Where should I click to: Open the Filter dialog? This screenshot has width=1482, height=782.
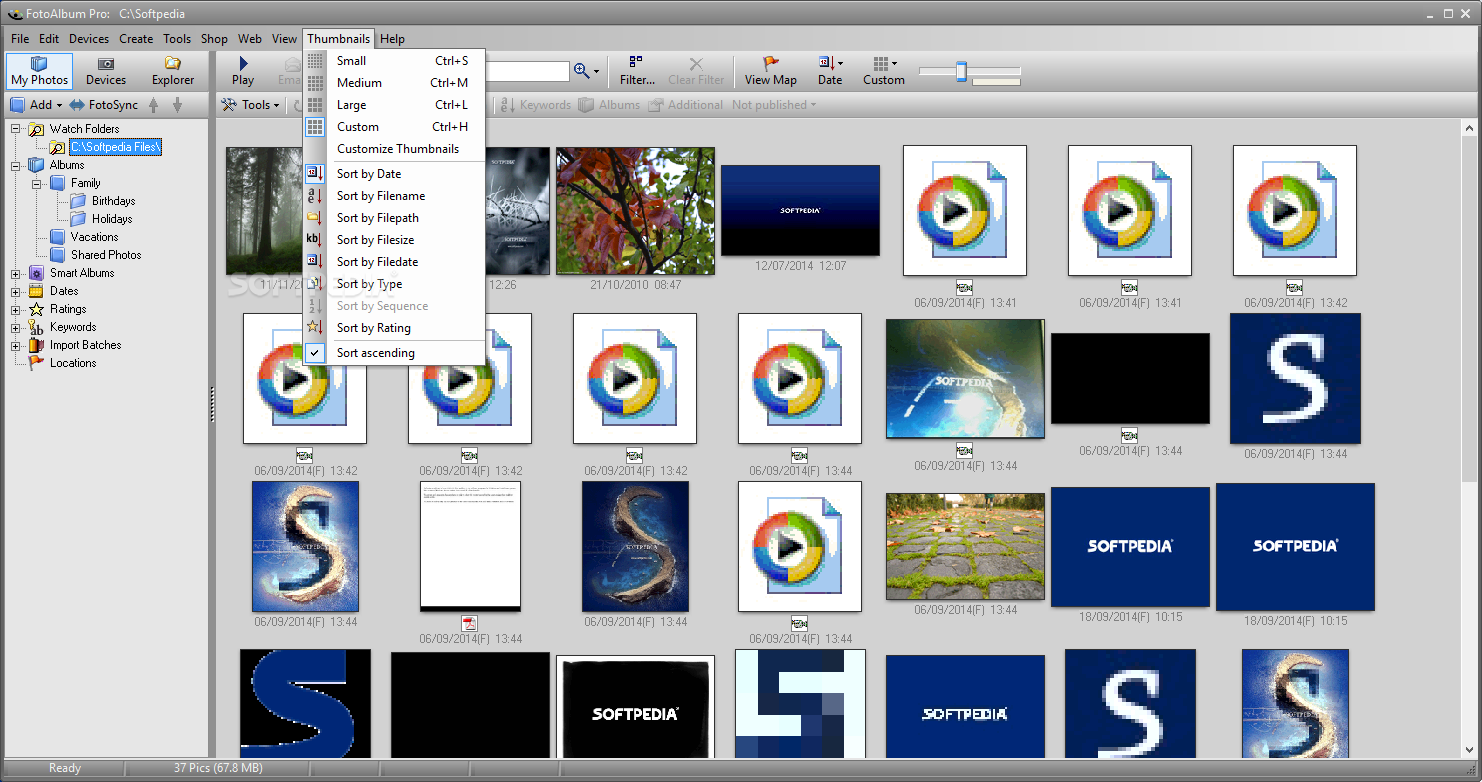click(637, 71)
